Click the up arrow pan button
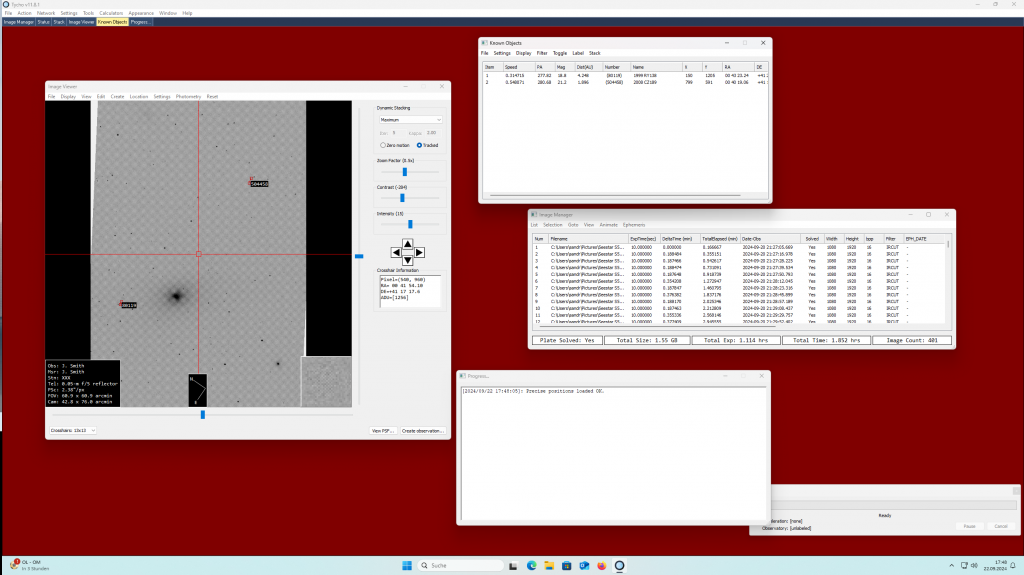Viewport: 1024px width, 575px height. (406, 241)
